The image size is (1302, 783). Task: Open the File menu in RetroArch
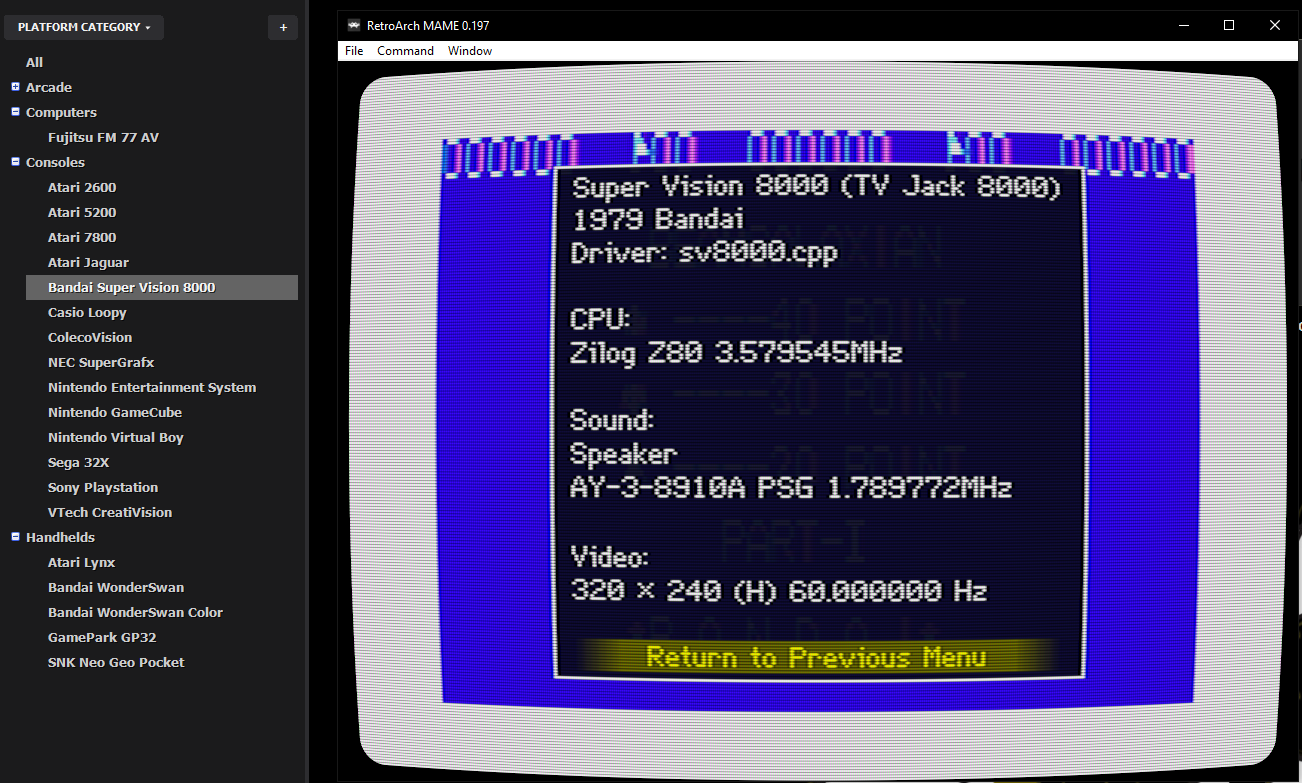click(354, 51)
